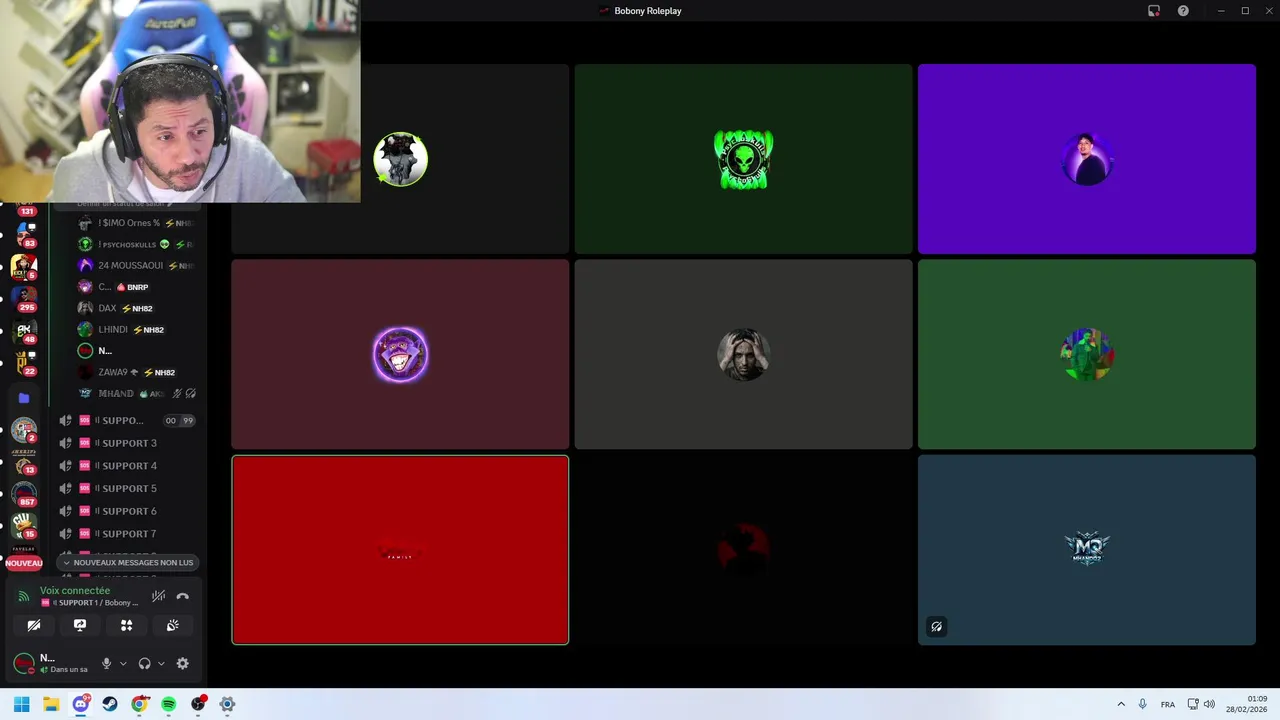Open the server with 83 badge

pos(24,235)
